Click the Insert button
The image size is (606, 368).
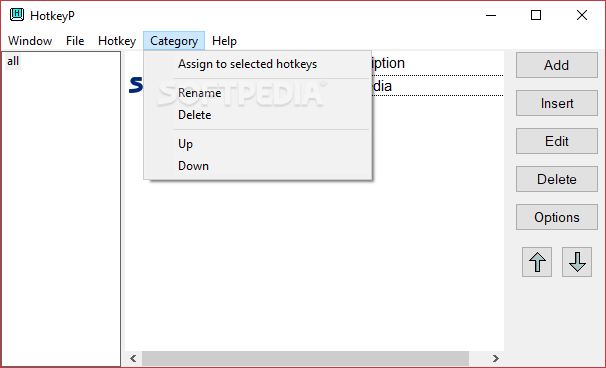pyautogui.click(x=557, y=103)
